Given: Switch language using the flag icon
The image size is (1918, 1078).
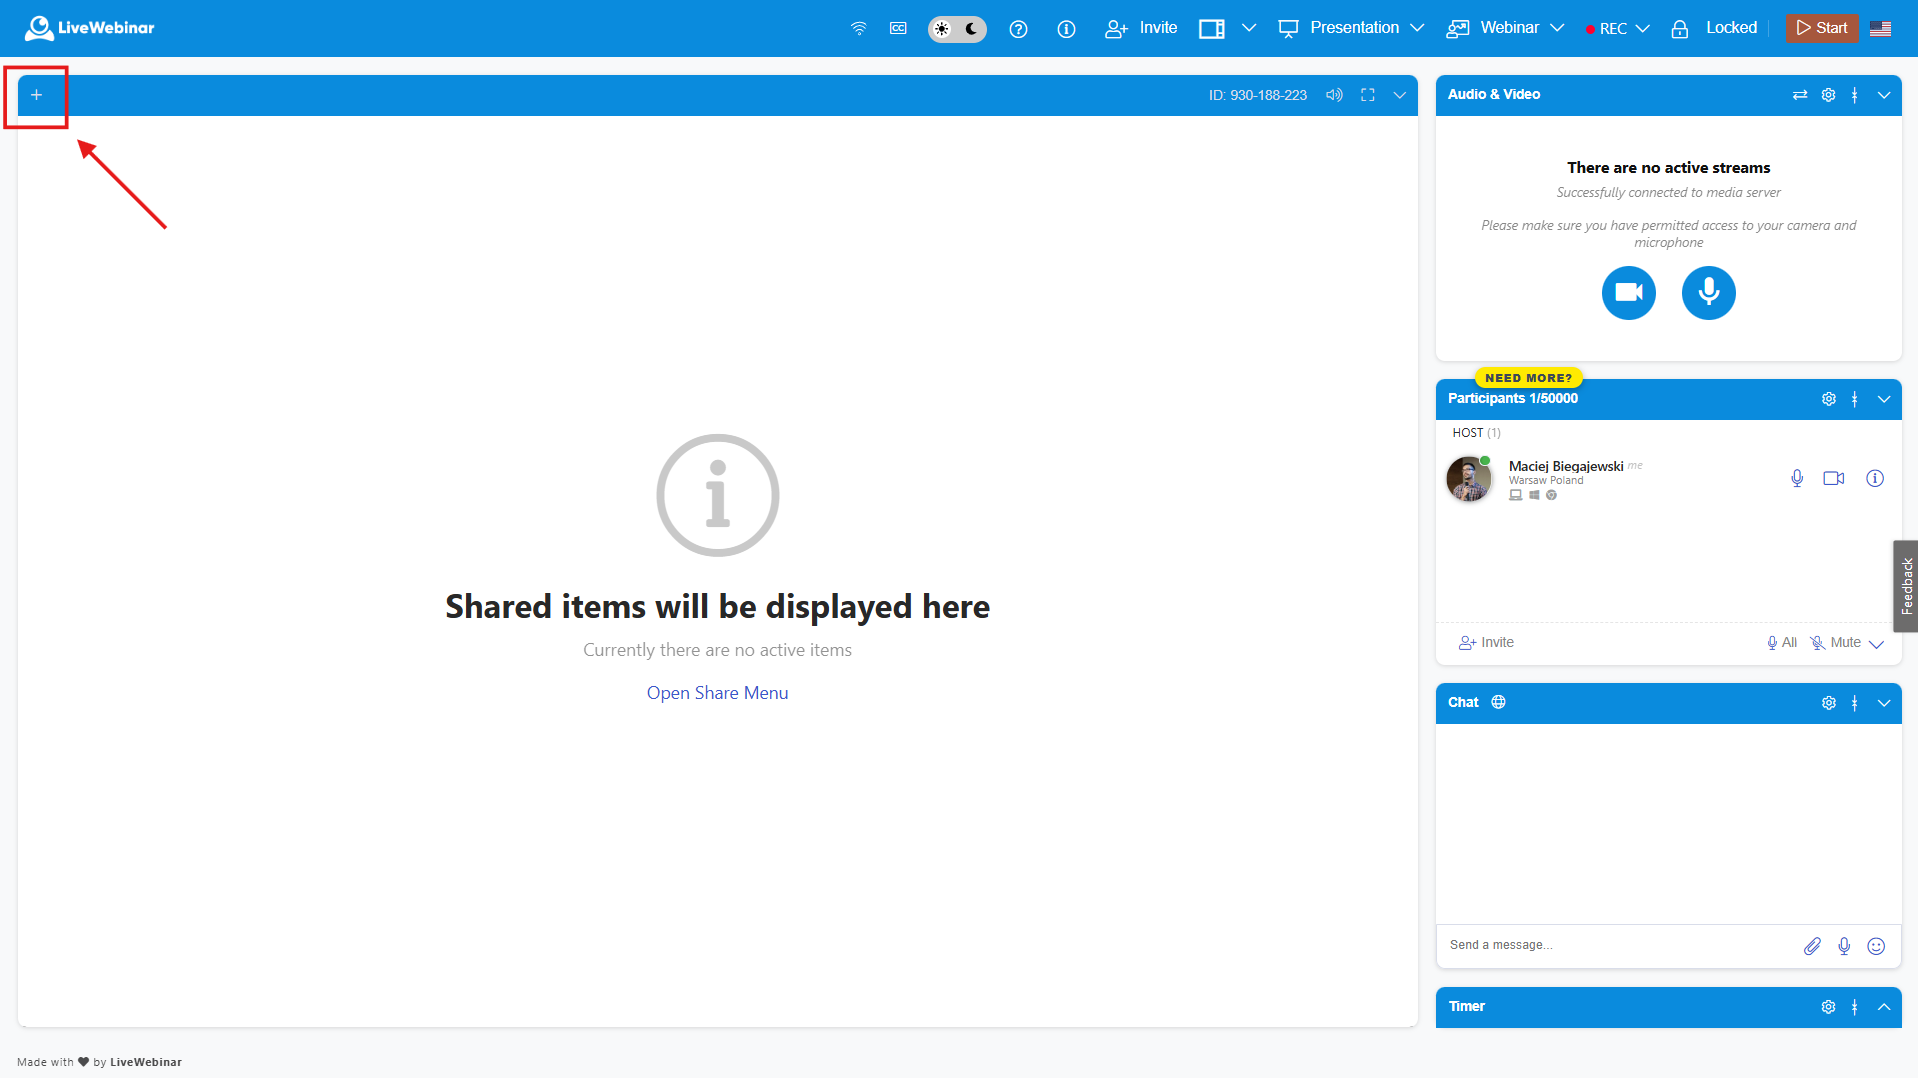Looking at the screenshot, I should point(1881,28).
